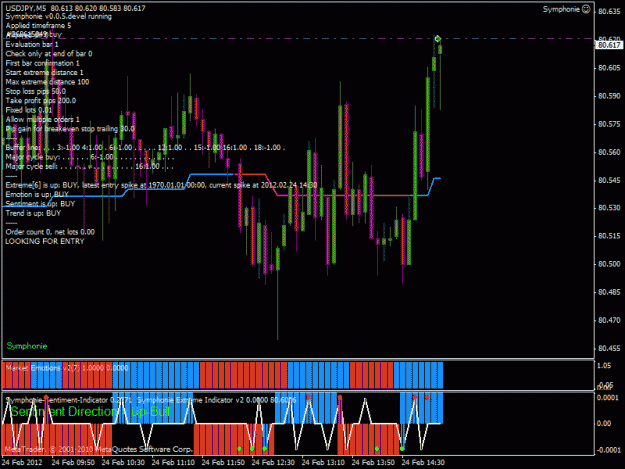Click the 'Evaluation bar 1' text
The height and width of the screenshot is (469, 625).
tap(32, 45)
